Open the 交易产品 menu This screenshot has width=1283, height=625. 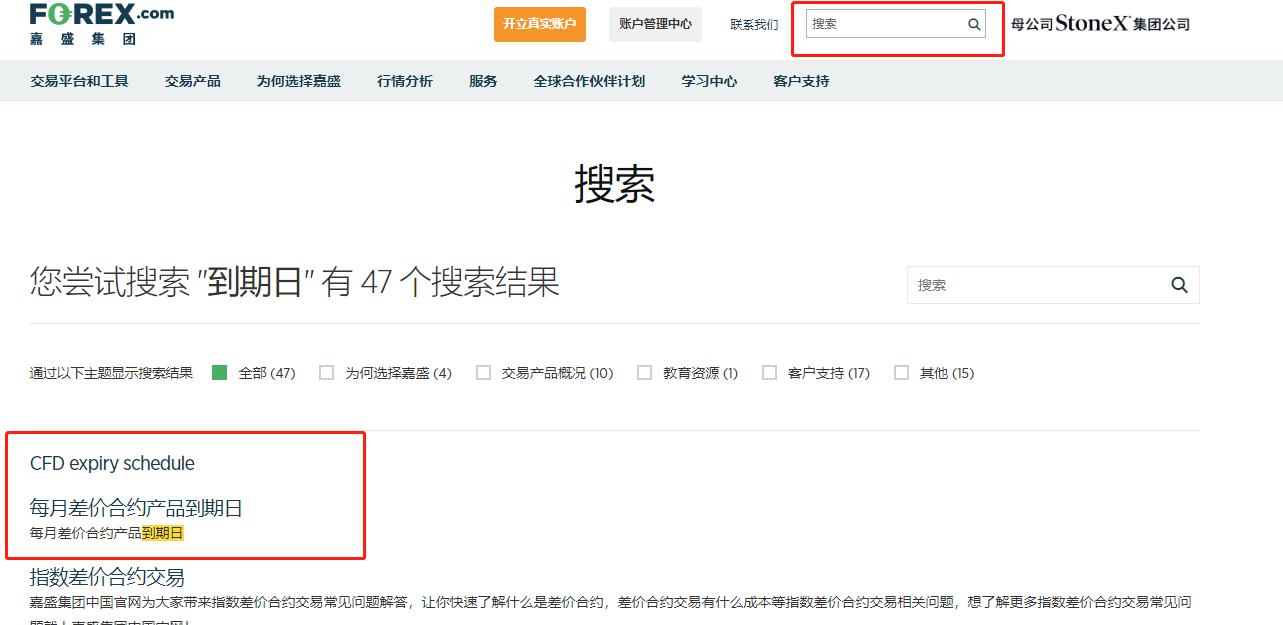(192, 81)
